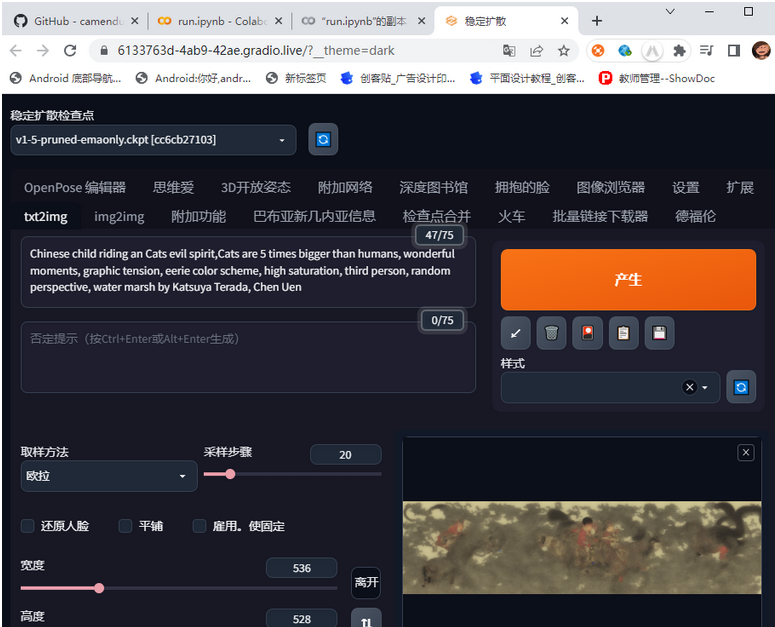The height and width of the screenshot is (627, 775).
Task: Click the globe extension icon
Action: click(625, 50)
